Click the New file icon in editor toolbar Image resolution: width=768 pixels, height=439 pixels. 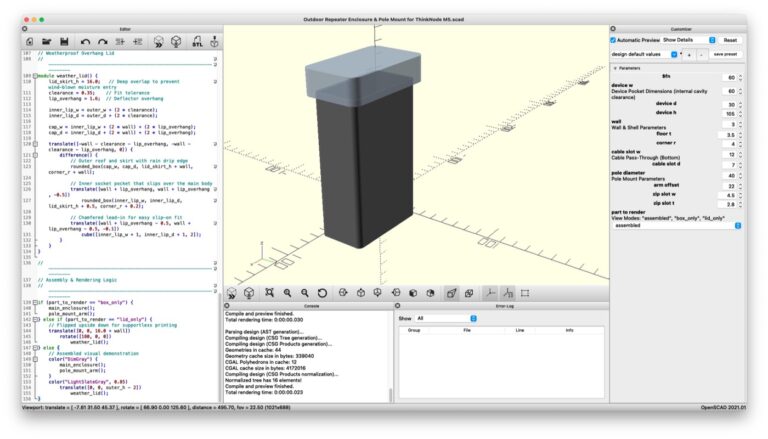(x=30, y=42)
